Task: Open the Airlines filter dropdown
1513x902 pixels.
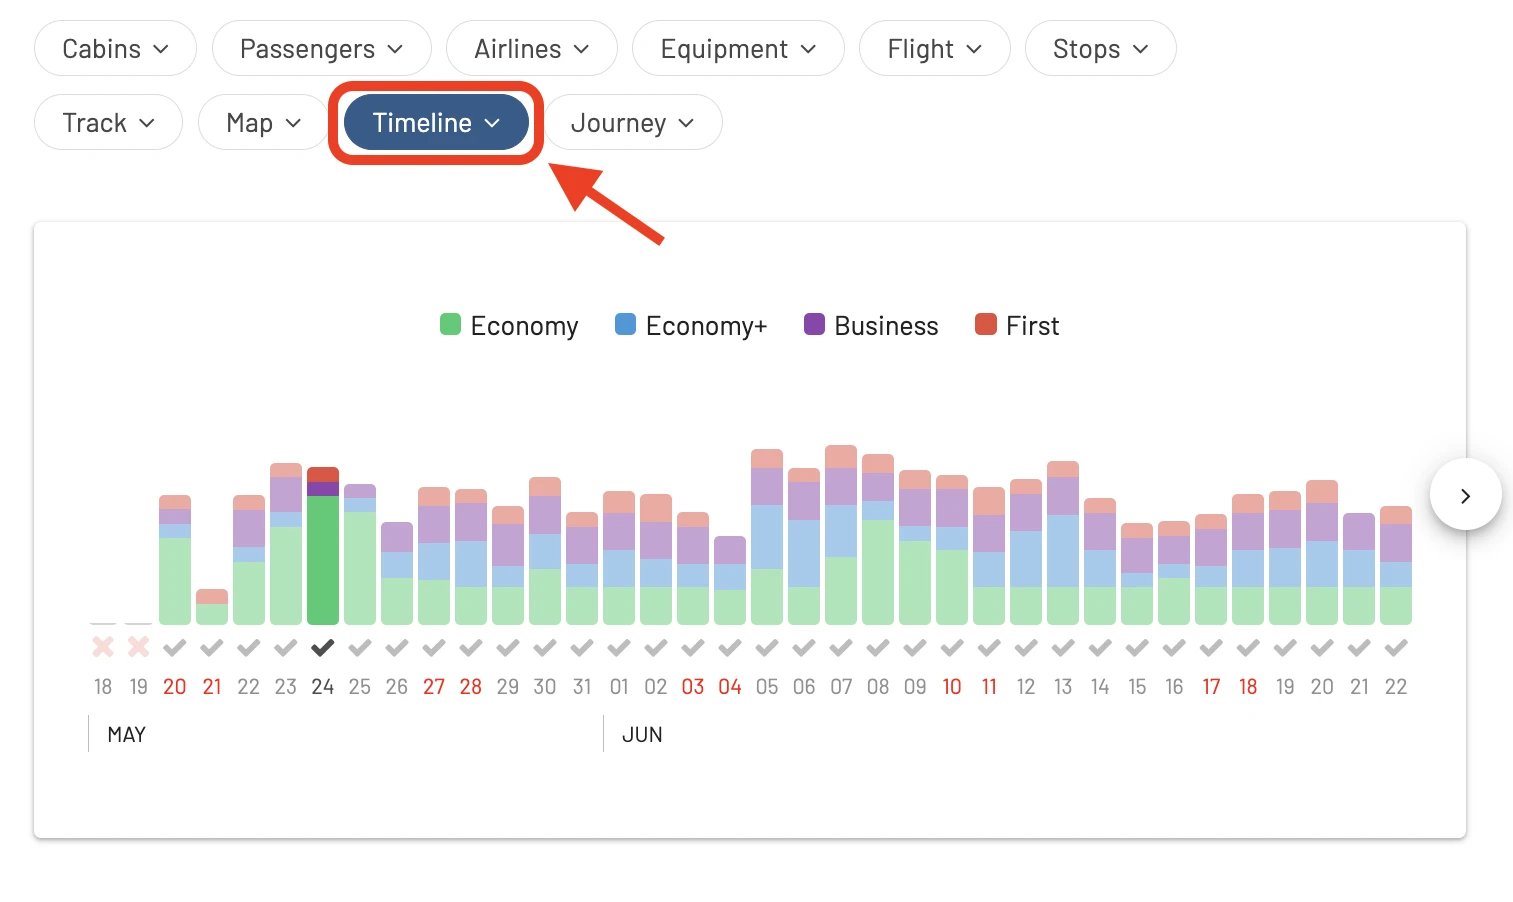Action: point(531,48)
